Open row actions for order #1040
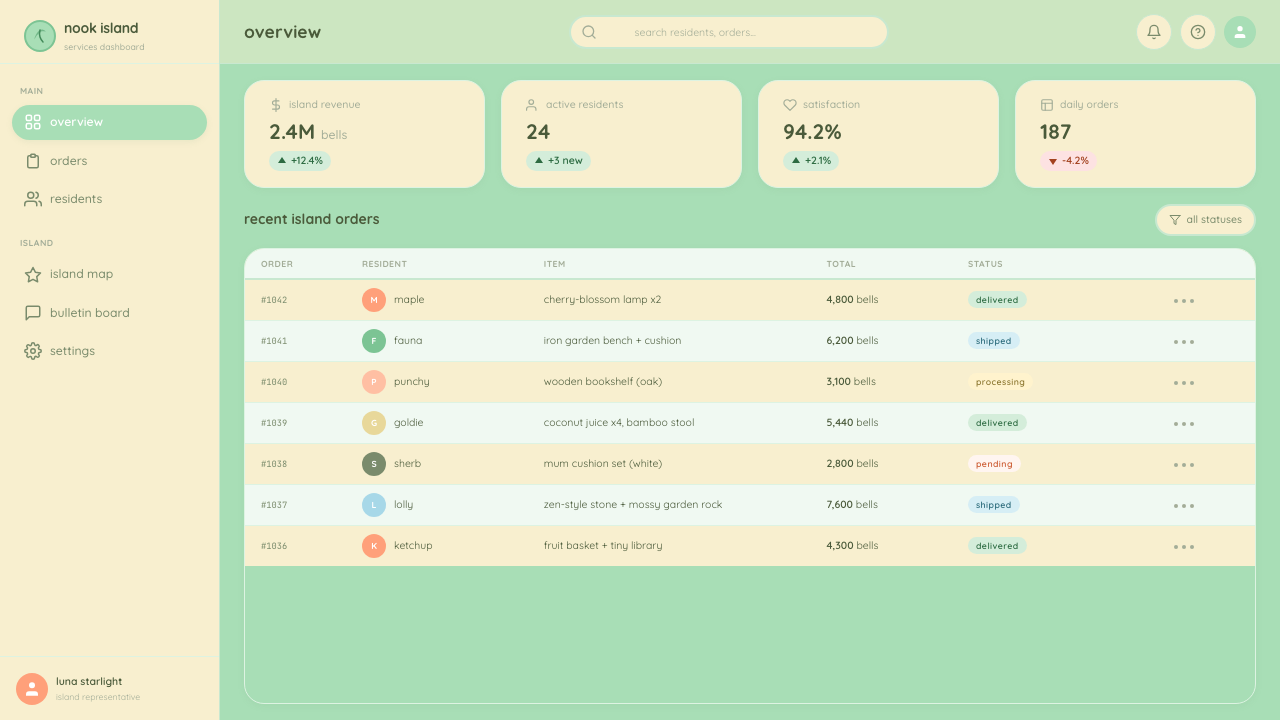 tap(1184, 382)
